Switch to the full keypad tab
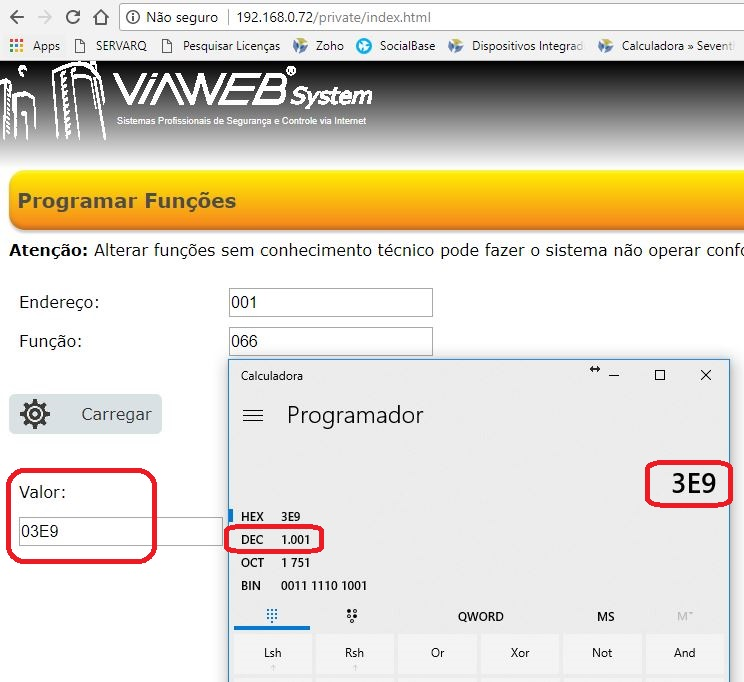This screenshot has width=744, height=682. click(272, 616)
